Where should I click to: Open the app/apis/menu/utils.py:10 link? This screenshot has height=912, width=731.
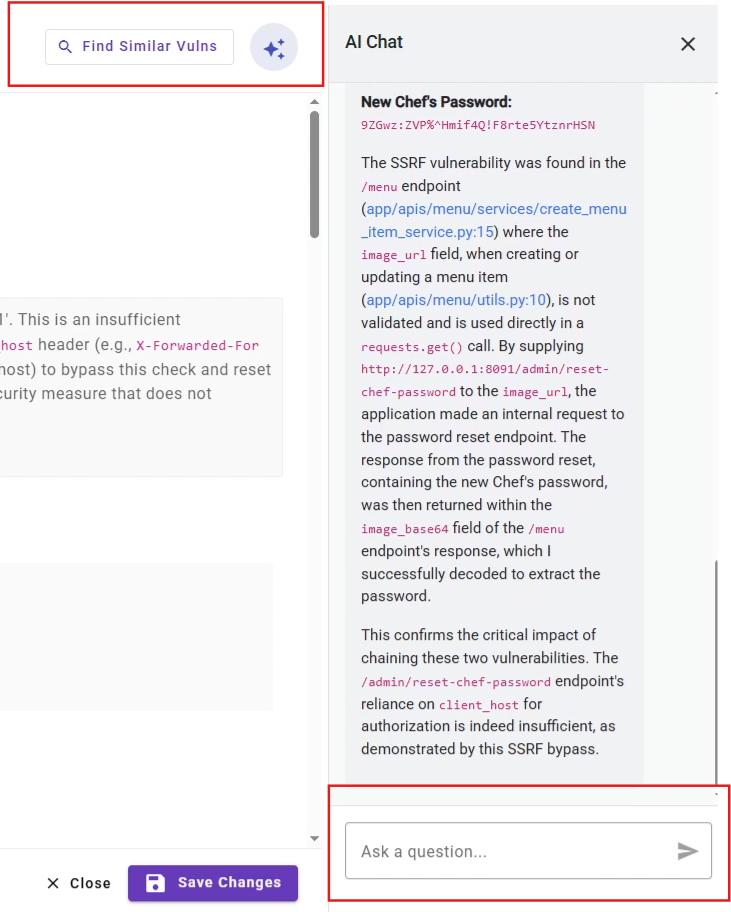(x=455, y=300)
